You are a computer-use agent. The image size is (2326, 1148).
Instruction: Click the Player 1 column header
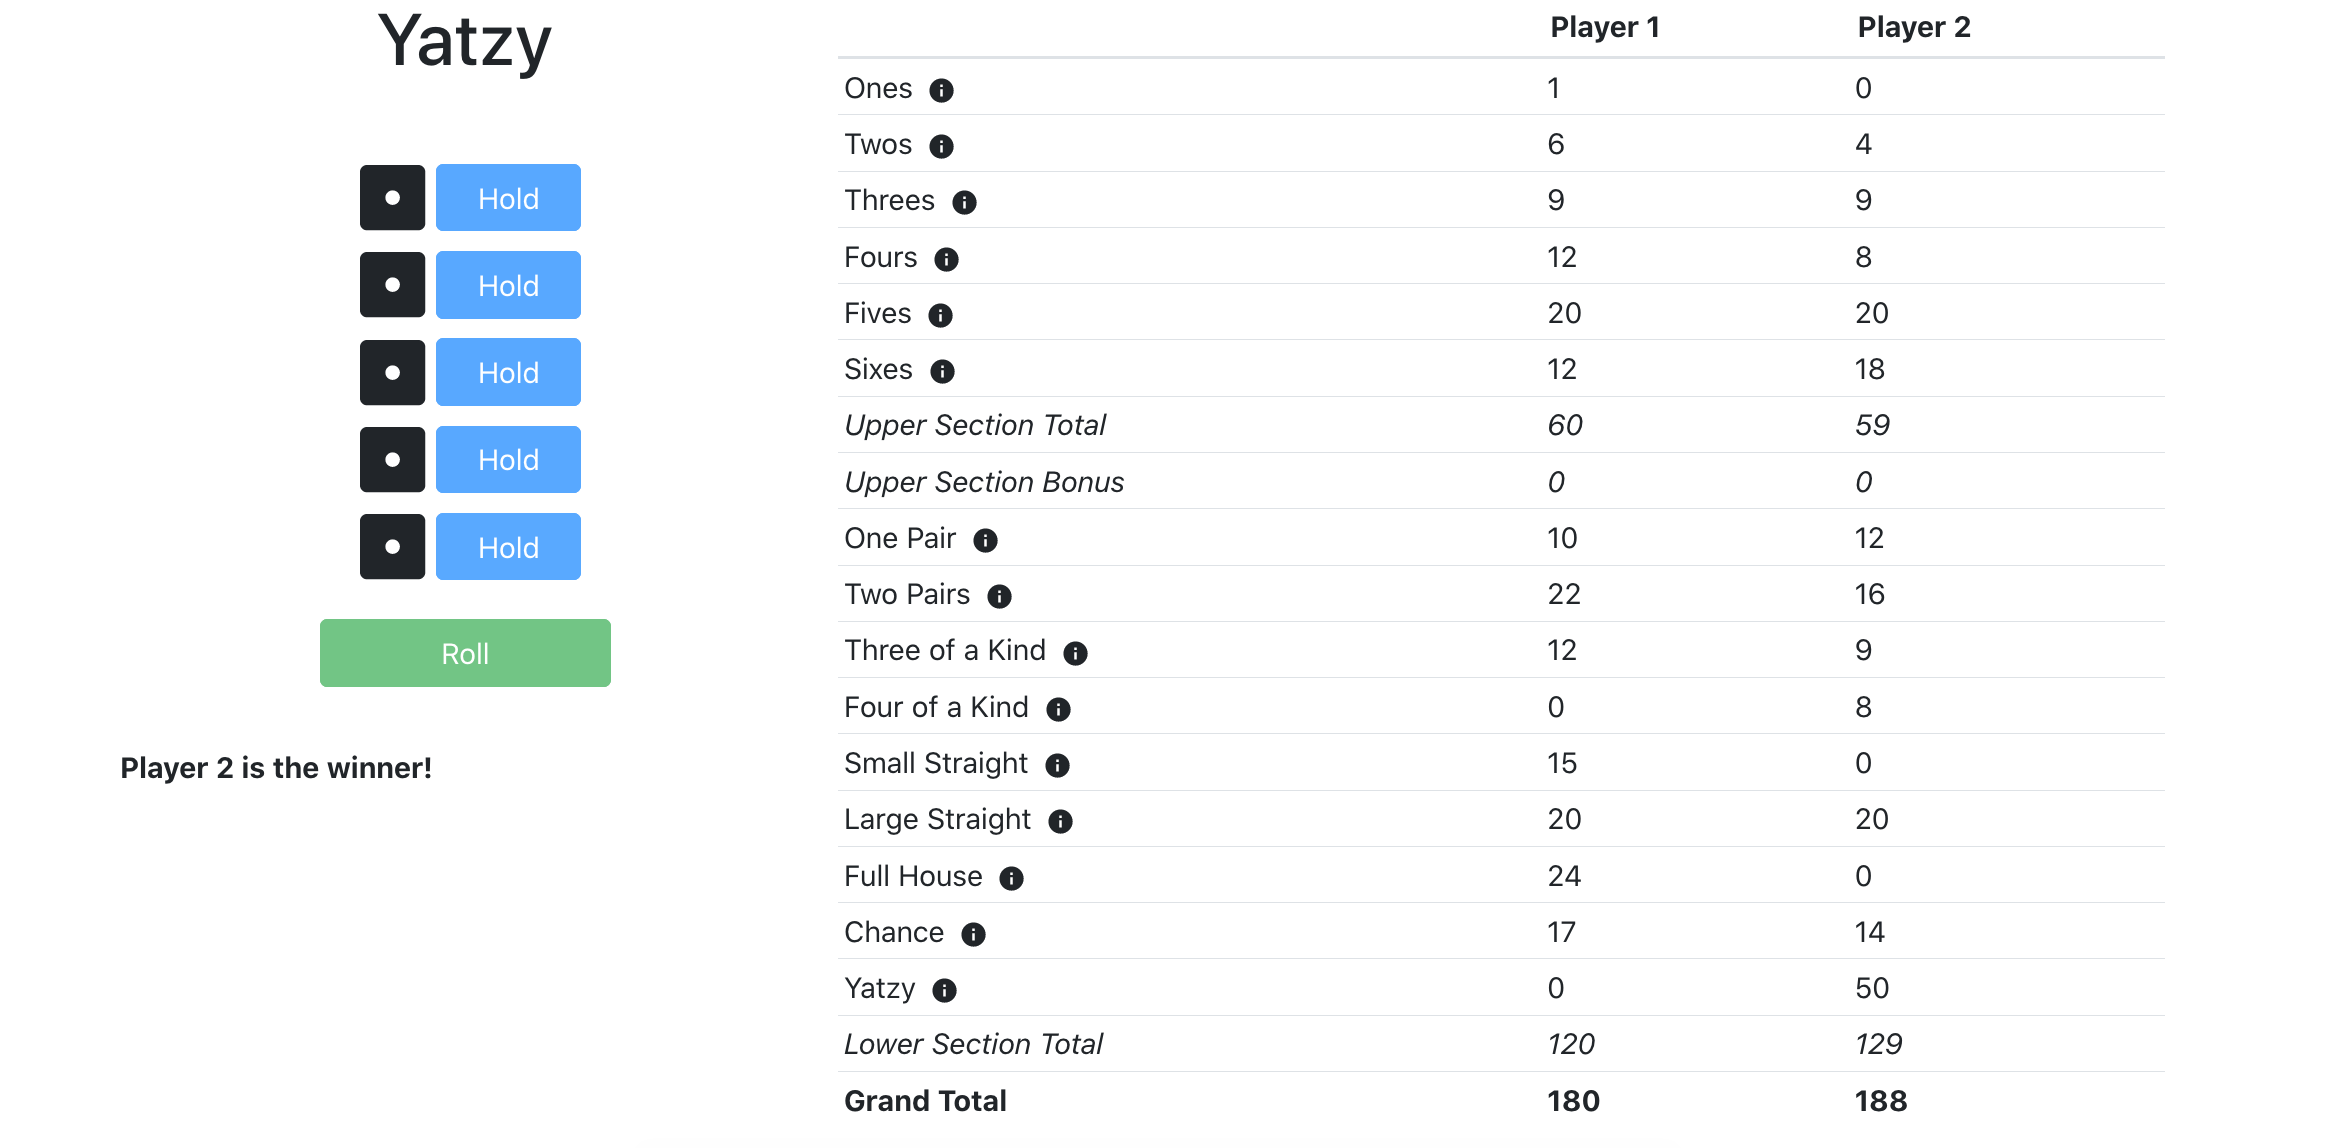(1604, 27)
